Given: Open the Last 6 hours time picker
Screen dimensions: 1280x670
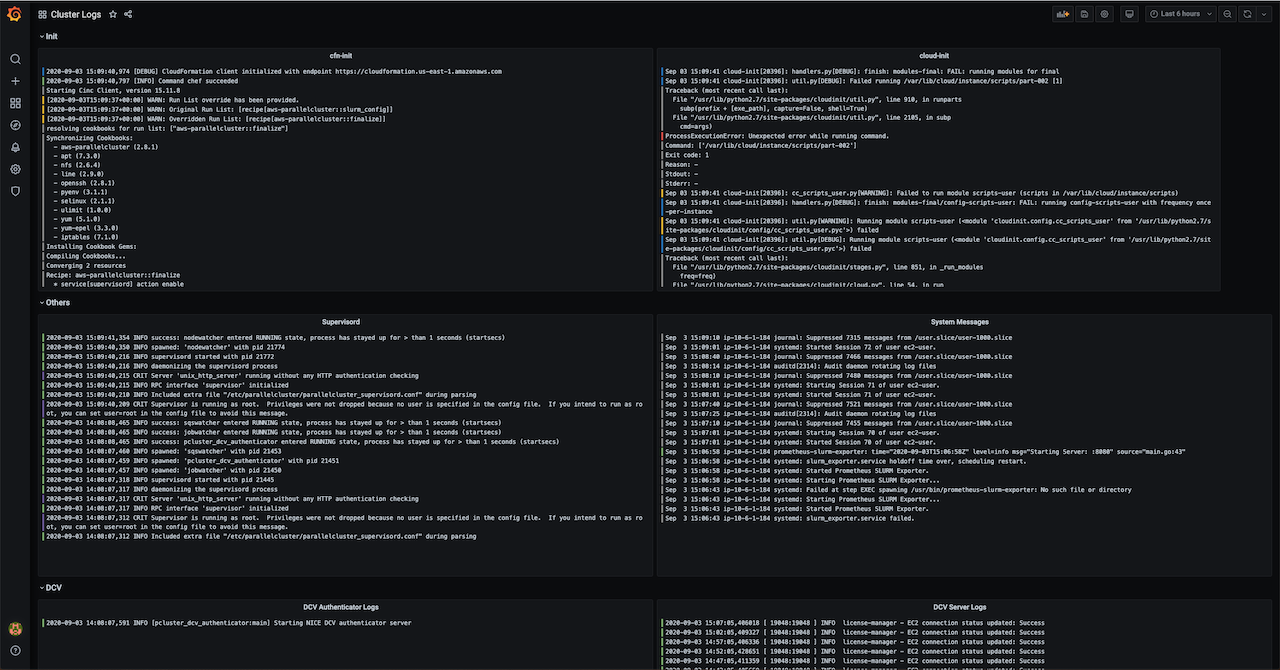Looking at the screenshot, I should point(1179,14).
